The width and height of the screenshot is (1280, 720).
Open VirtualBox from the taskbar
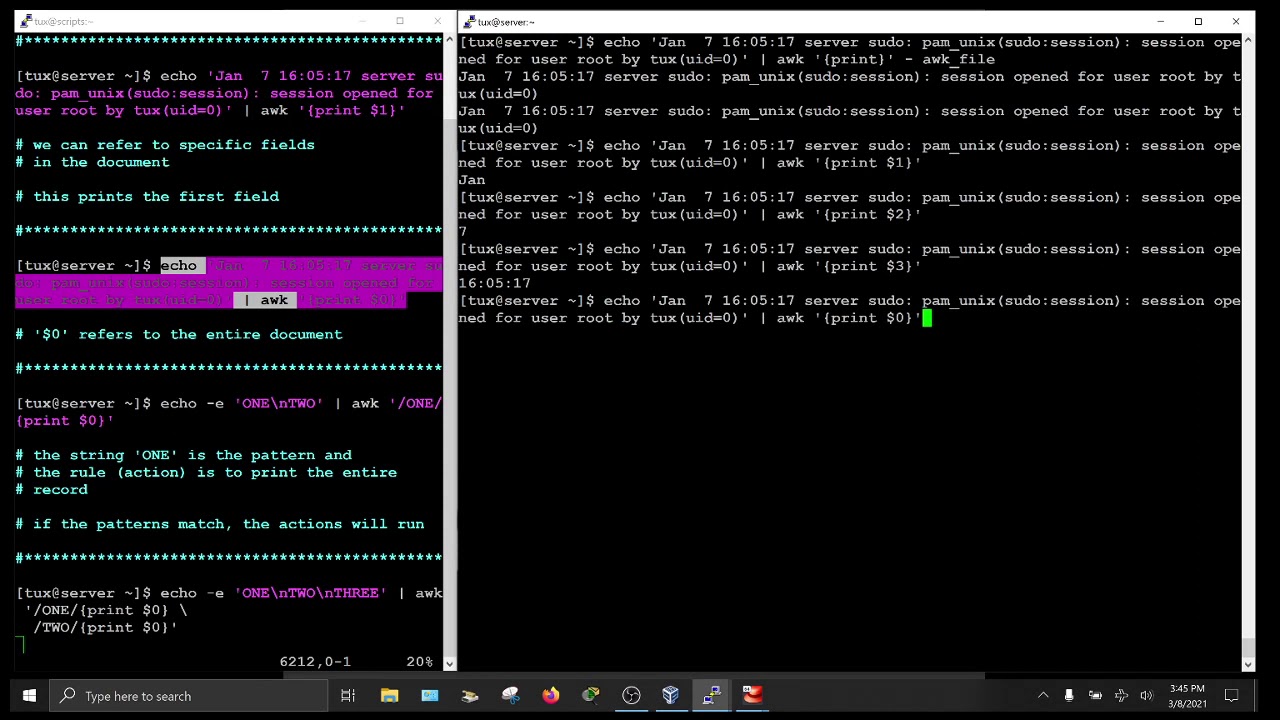tap(671, 696)
